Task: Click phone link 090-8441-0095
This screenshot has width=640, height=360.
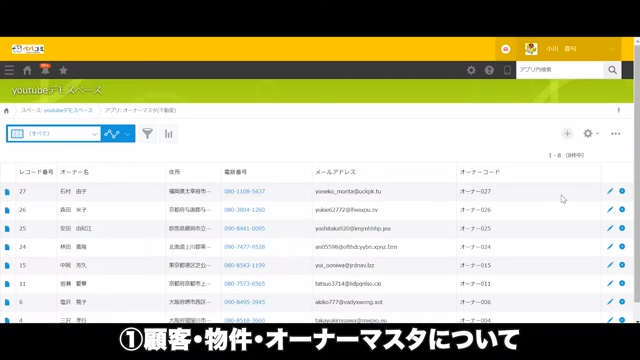Action: (x=244, y=228)
